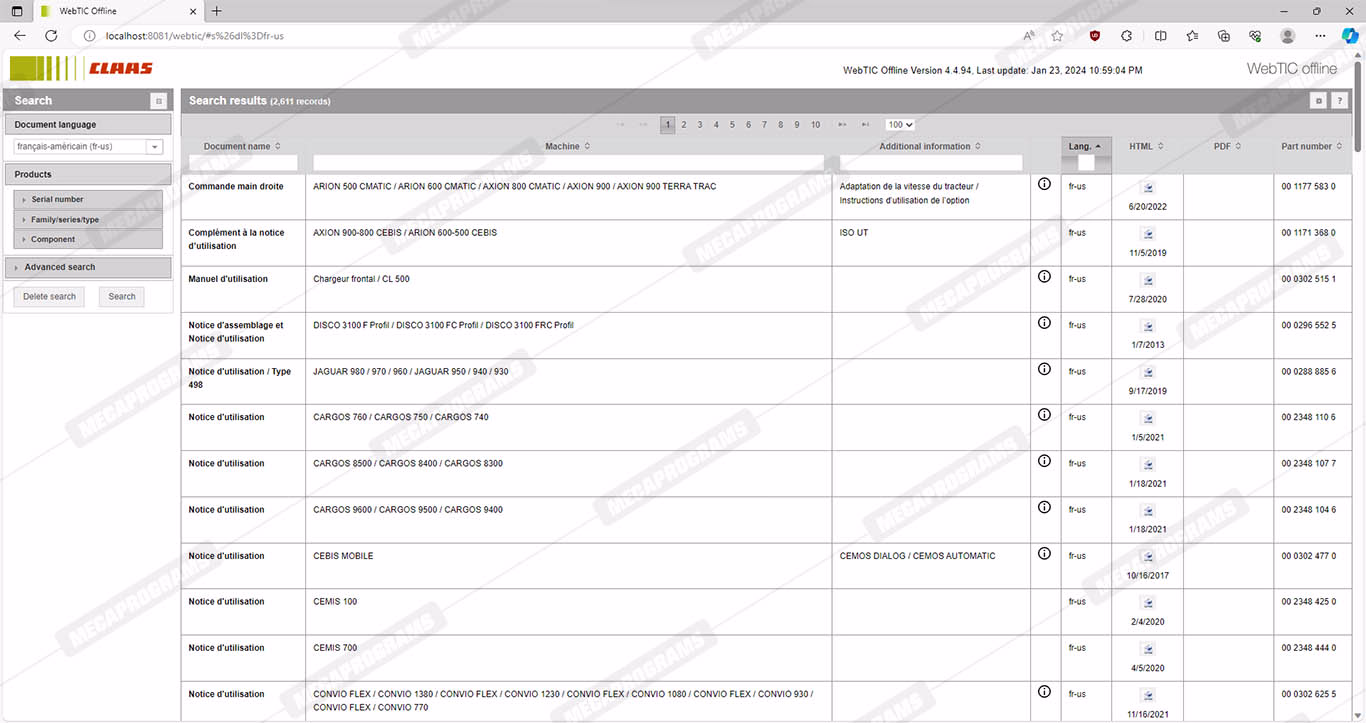The height and width of the screenshot is (723, 1366).
Task: Collapse the Search panel using its header icon
Action: [158, 101]
